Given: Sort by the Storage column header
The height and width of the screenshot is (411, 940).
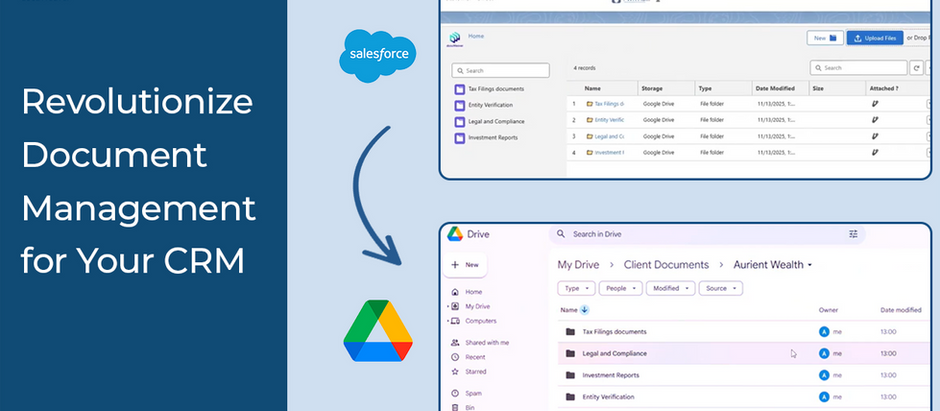Looking at the screenshot, I should tap(652, 88).
